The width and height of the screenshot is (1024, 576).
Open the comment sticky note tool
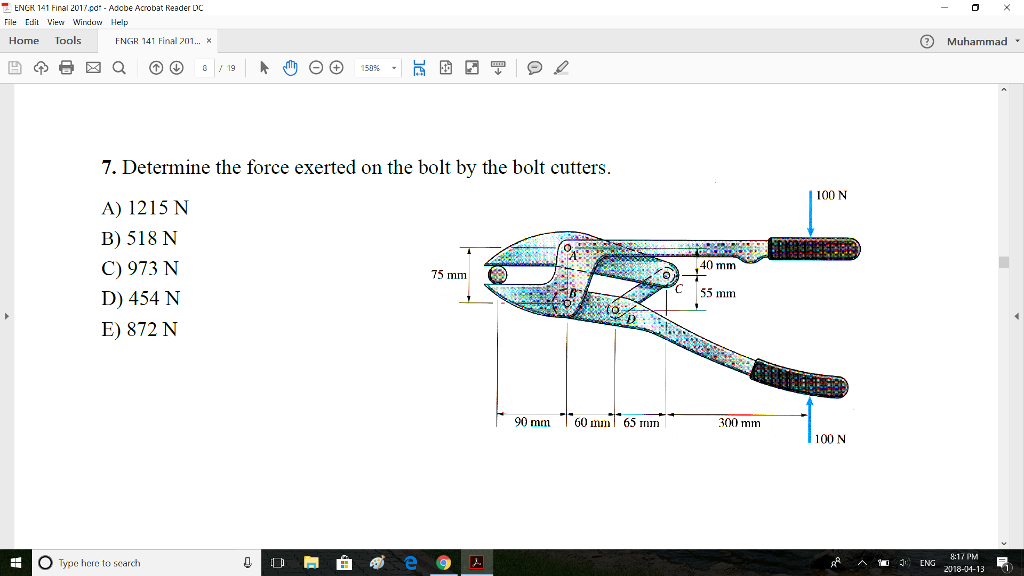pos(534,67)
